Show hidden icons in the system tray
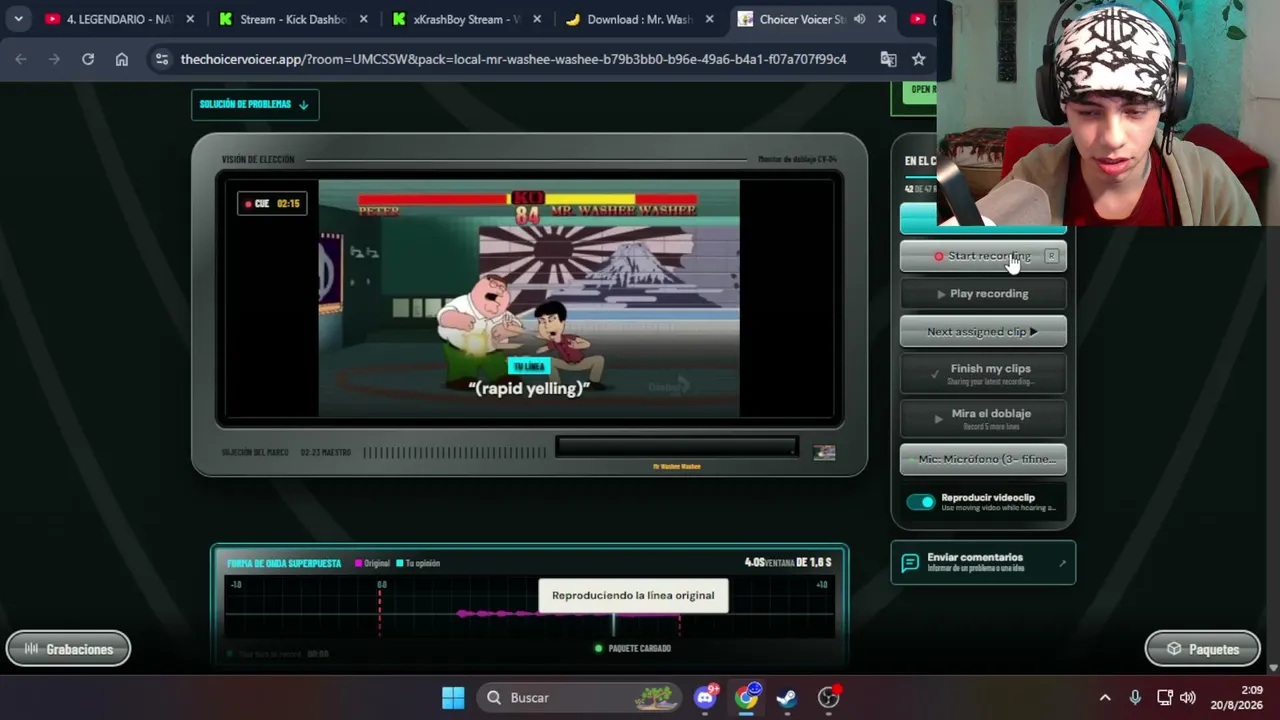 (x=1105, y=697)
